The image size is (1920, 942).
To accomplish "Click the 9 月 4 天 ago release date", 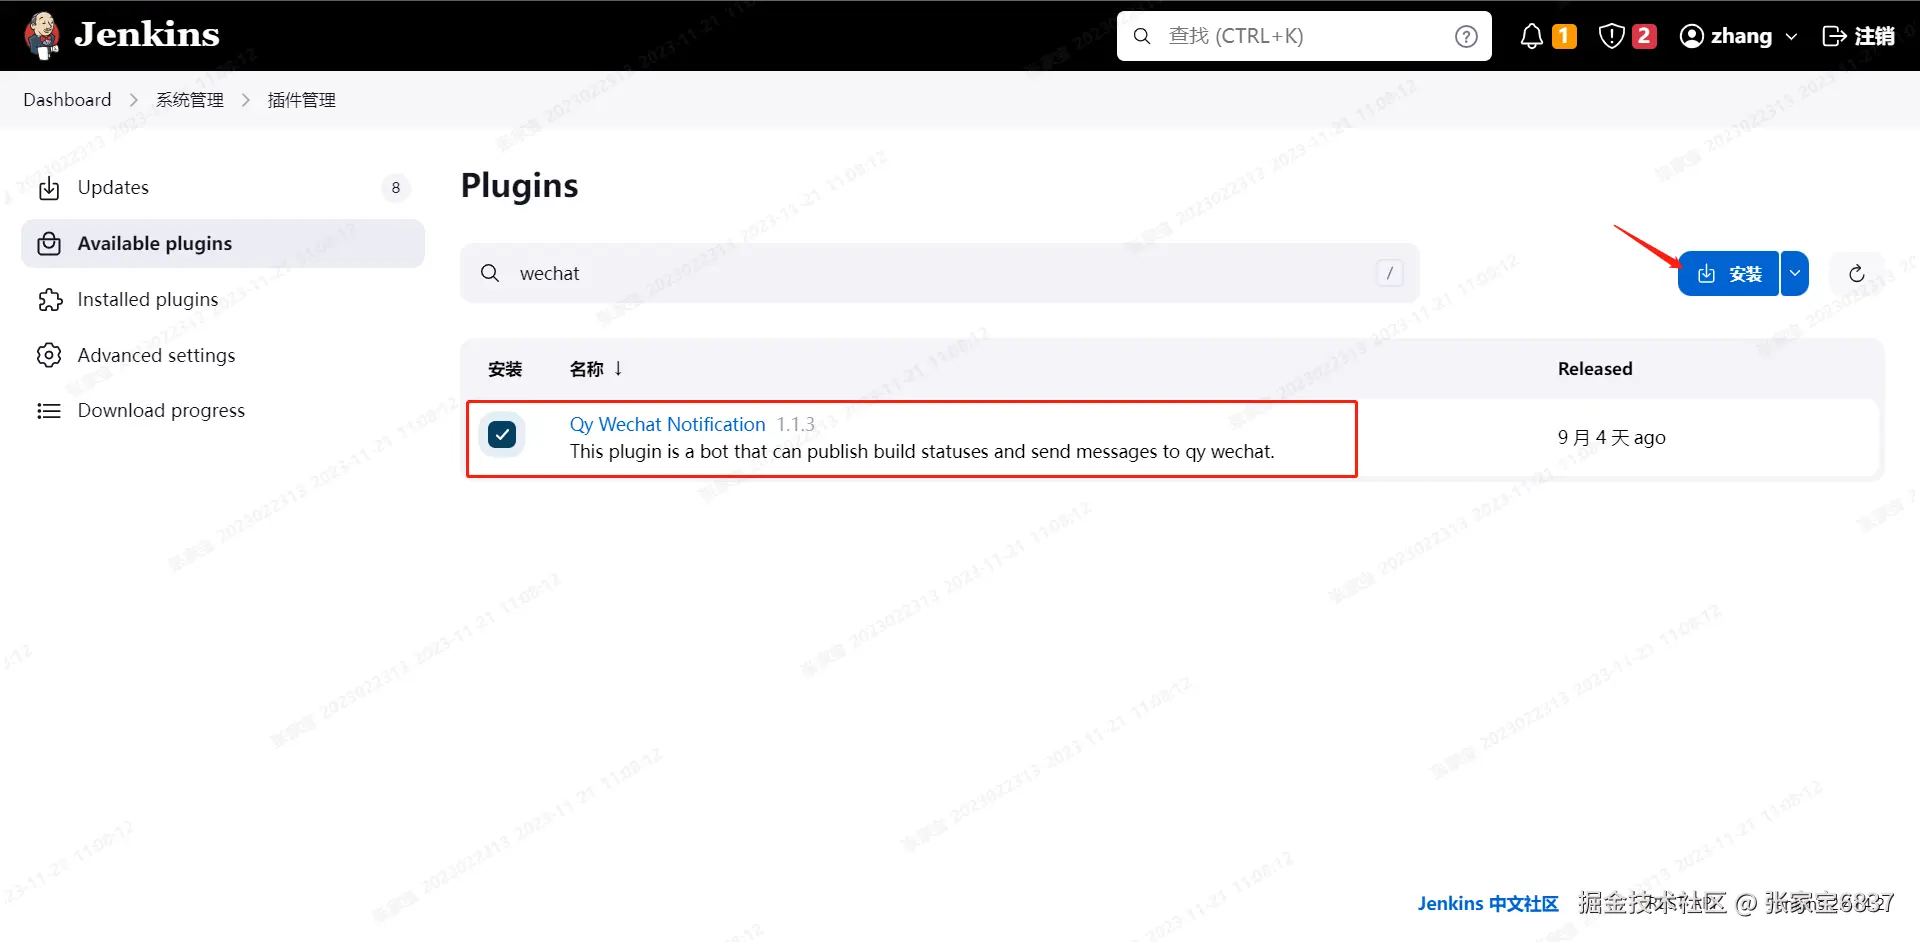I will (x=1612, y=438).
